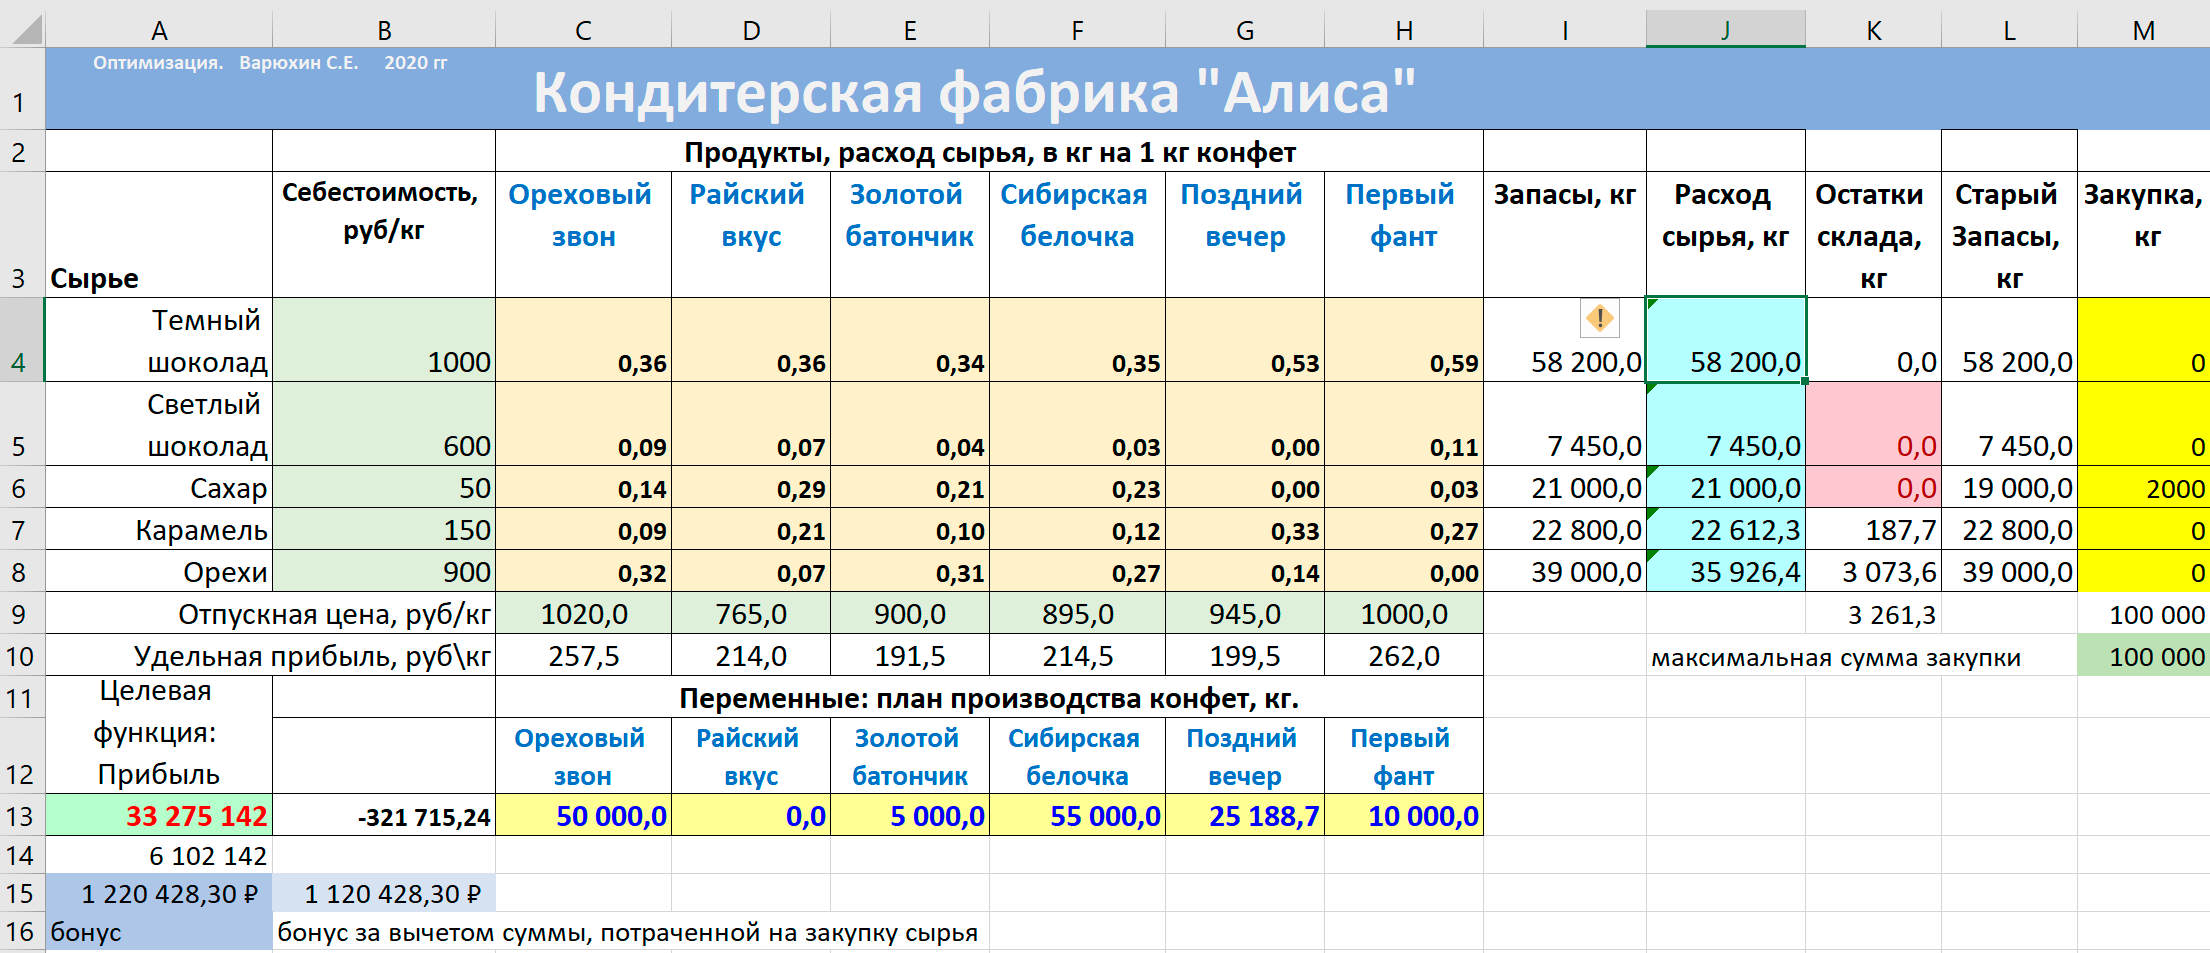Select the Карамель label cell
Image resolution: width=2210 pixels, height=953 pixels.
pos(159,530)
